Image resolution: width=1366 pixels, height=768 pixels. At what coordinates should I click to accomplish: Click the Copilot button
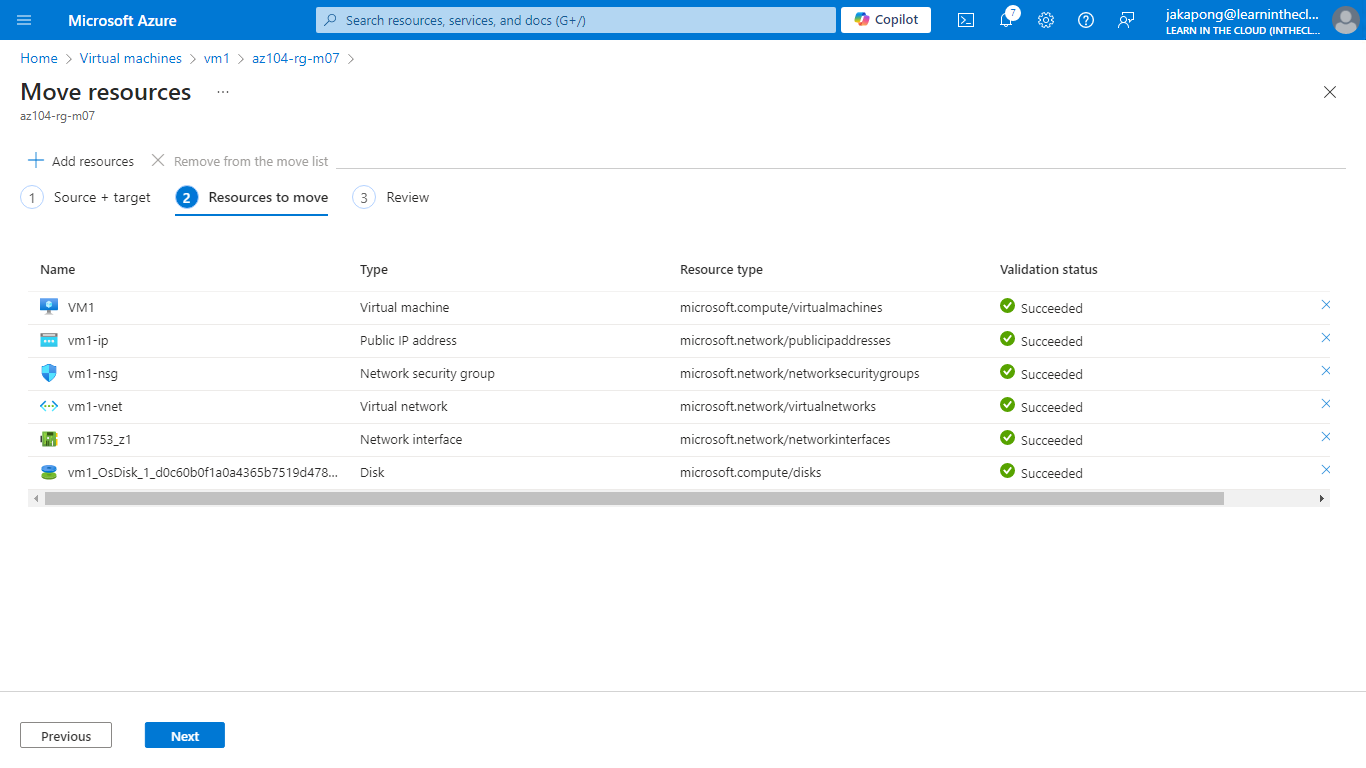(x=886, y=20)
